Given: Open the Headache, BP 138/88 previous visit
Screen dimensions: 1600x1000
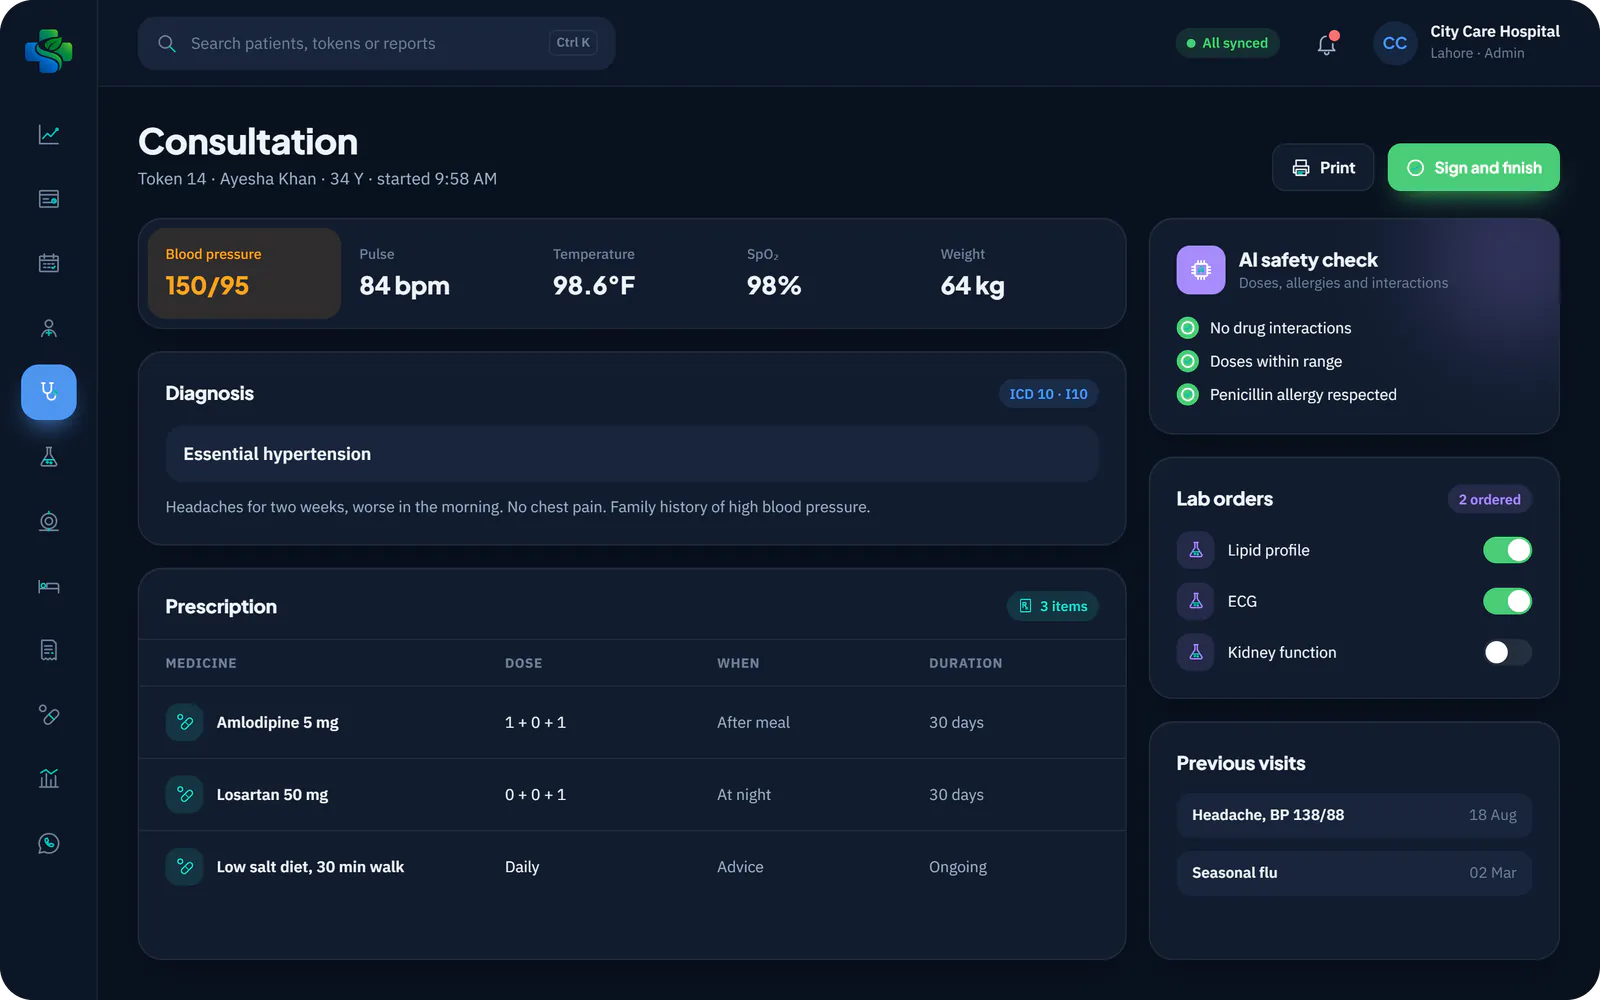Looking at the screenshot, I should tap(1354, 815).
